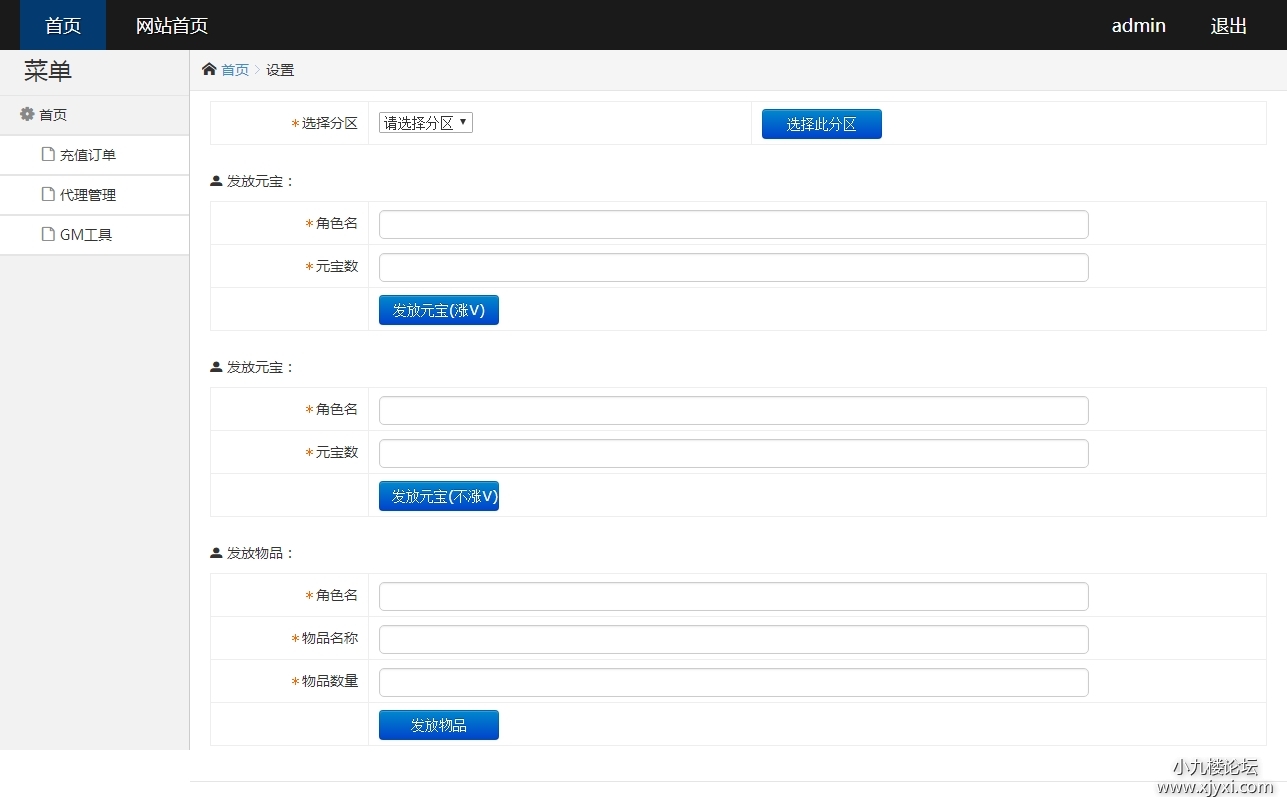
Task: Open the 首页 tab in top navigation
Action: pos(63,26)
